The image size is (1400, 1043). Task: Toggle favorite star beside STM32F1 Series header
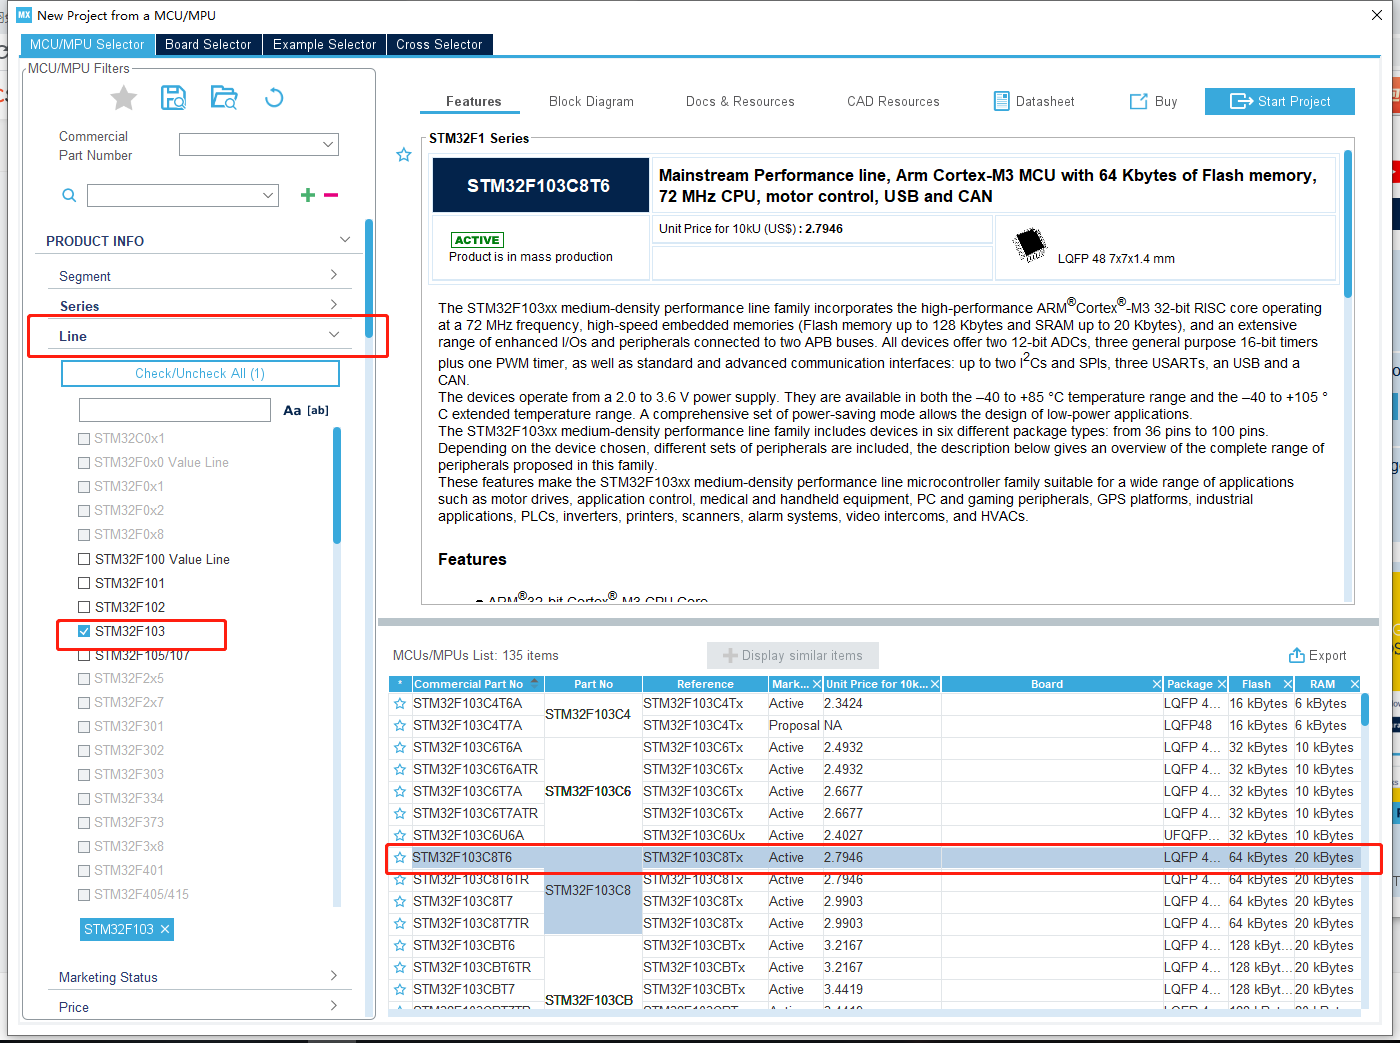(x=404, y=155)
